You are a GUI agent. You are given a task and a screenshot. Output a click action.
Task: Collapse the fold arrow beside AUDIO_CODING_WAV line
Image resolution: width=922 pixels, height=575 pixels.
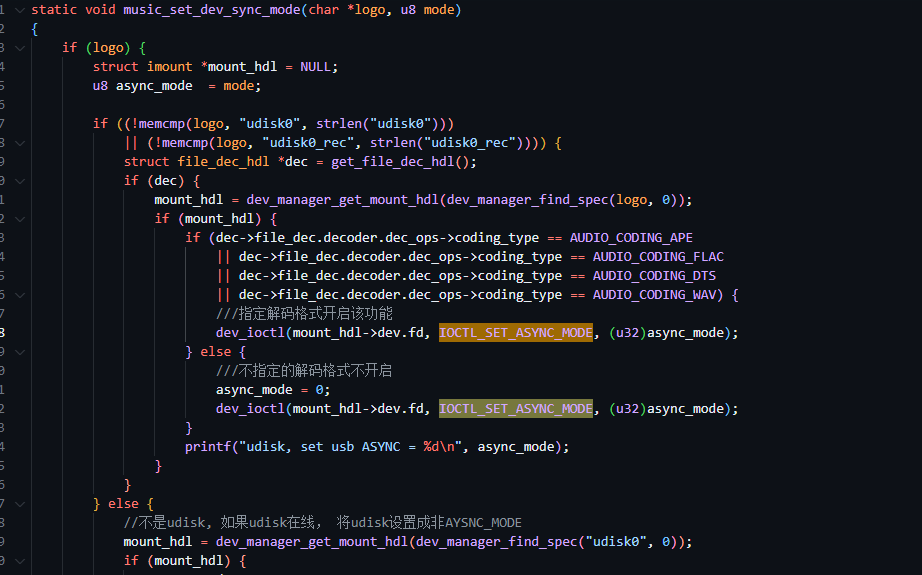pyautogui.click(x=20, y=295)
